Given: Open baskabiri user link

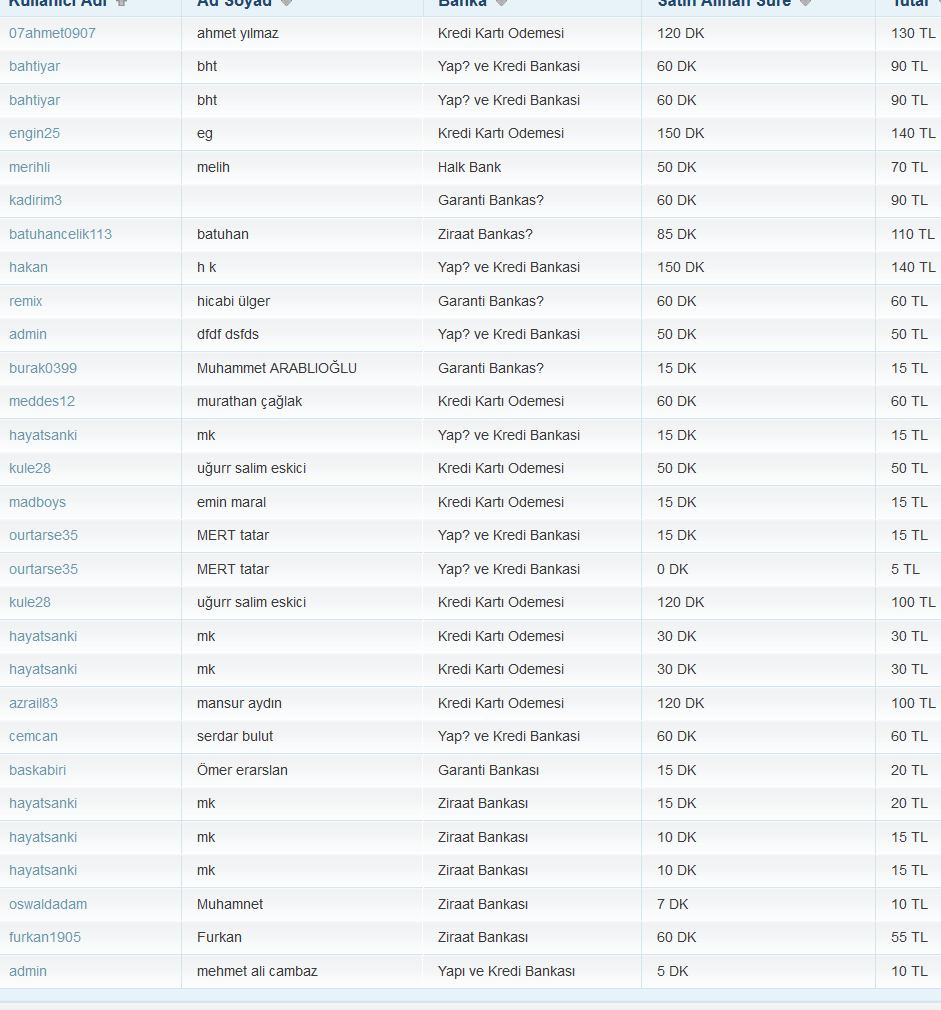Looking at the screenshot, I should coord(37,770).
